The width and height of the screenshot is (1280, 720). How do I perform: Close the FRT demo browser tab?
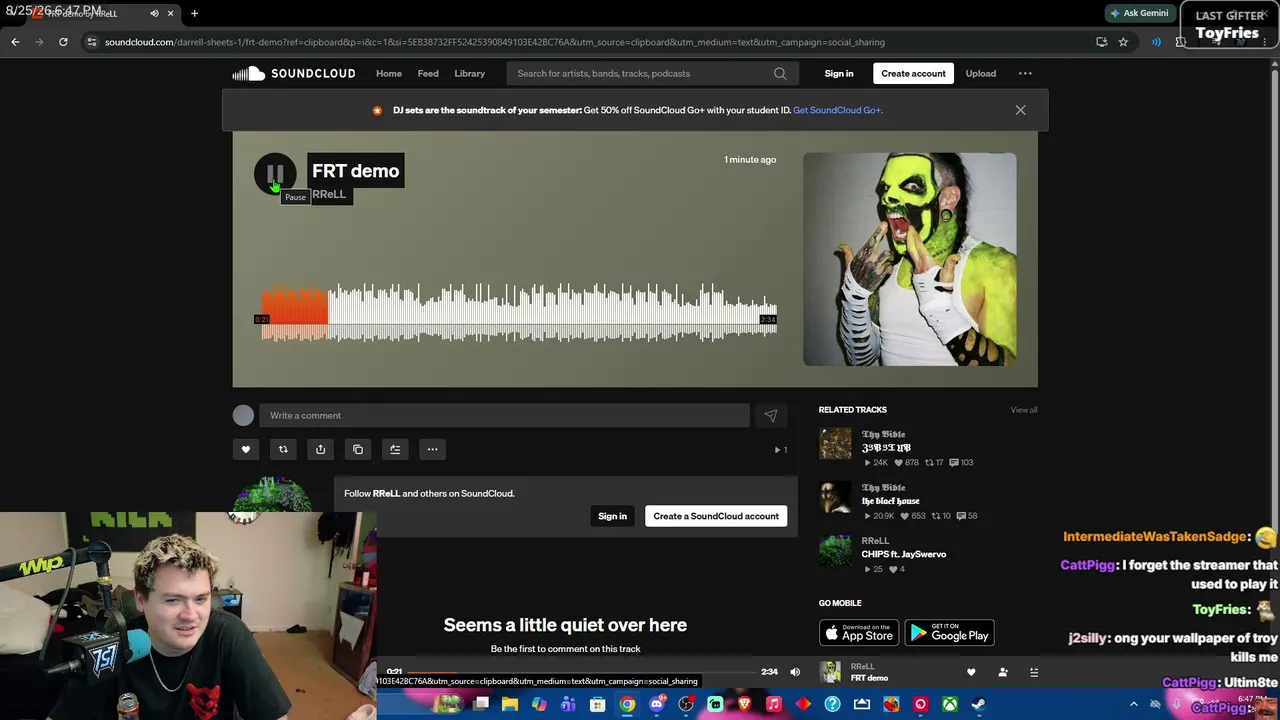pos(170,14)
